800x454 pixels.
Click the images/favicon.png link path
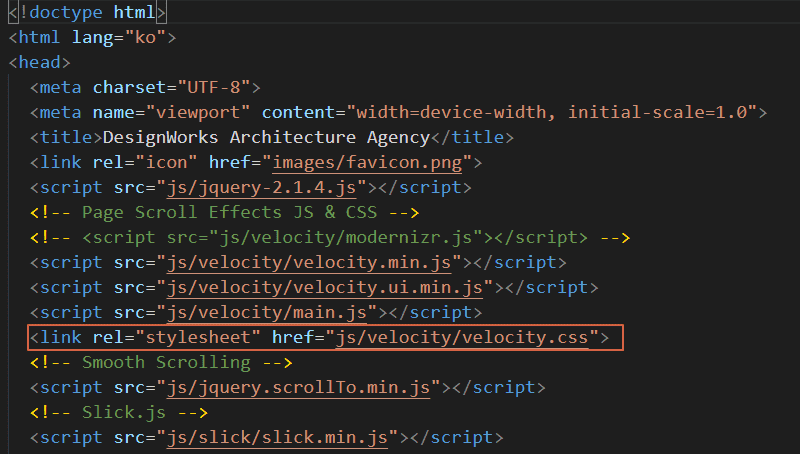click(367, 162)
